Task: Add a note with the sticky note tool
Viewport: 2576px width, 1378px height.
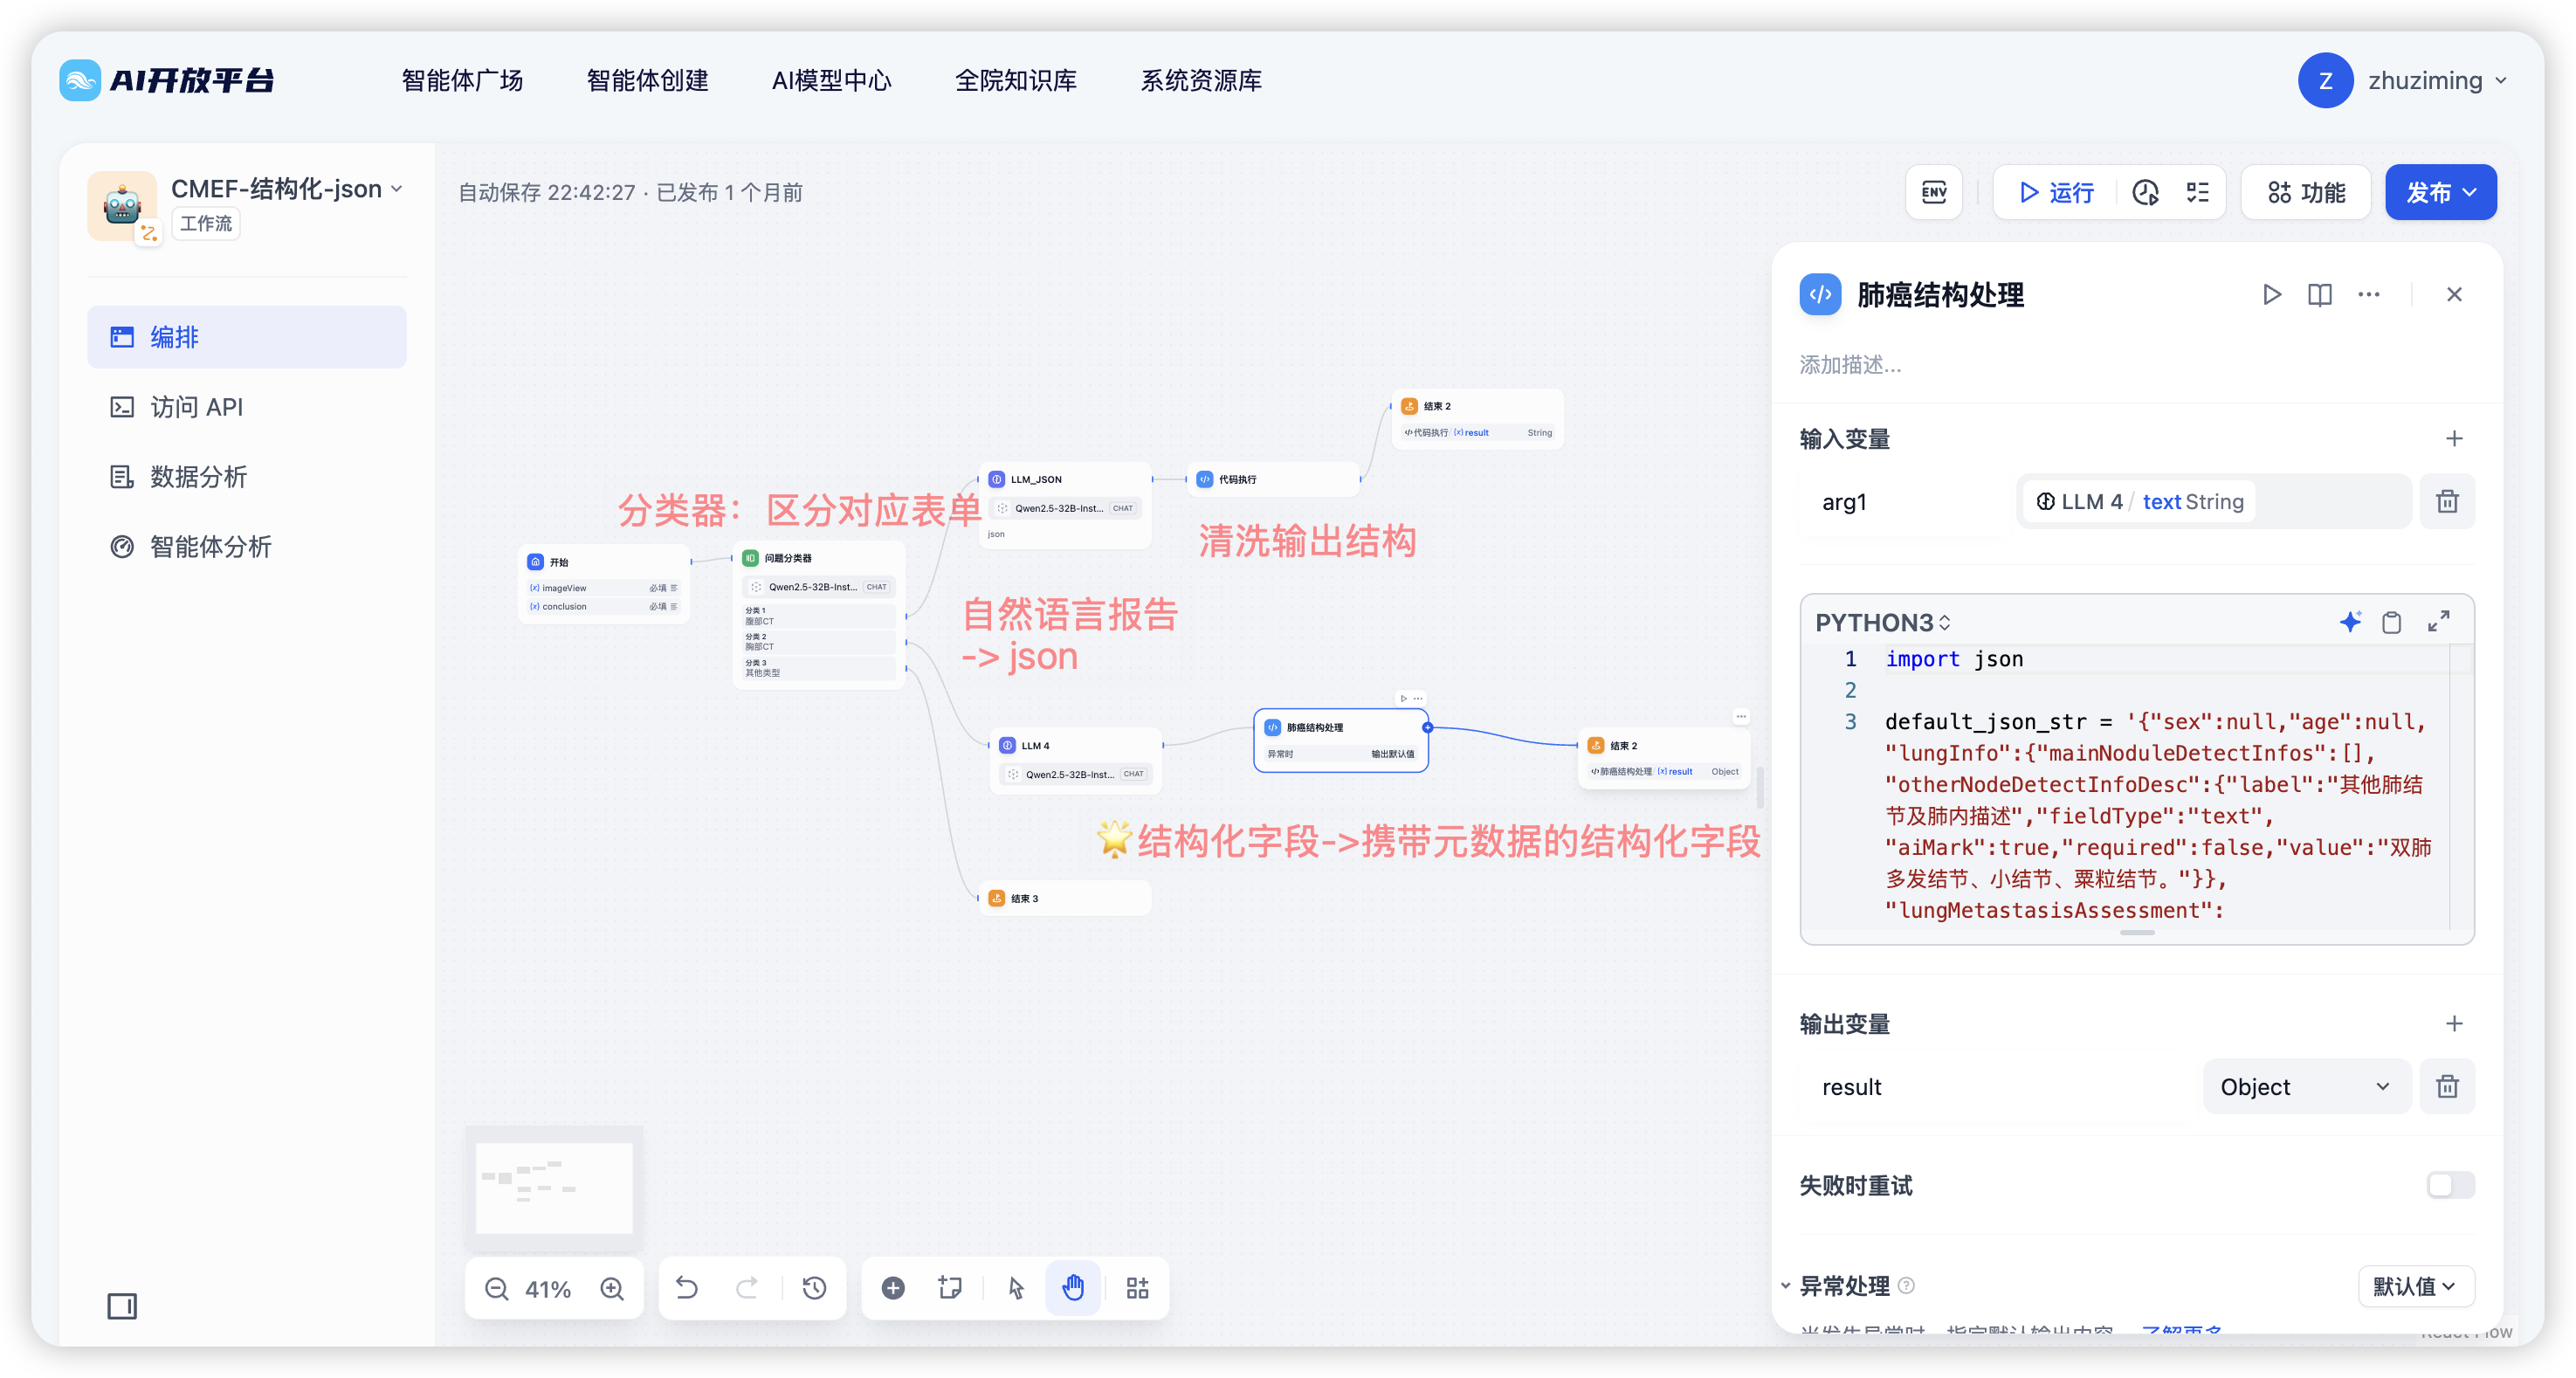Action: pyautogui.click(x=950, y=1288)
